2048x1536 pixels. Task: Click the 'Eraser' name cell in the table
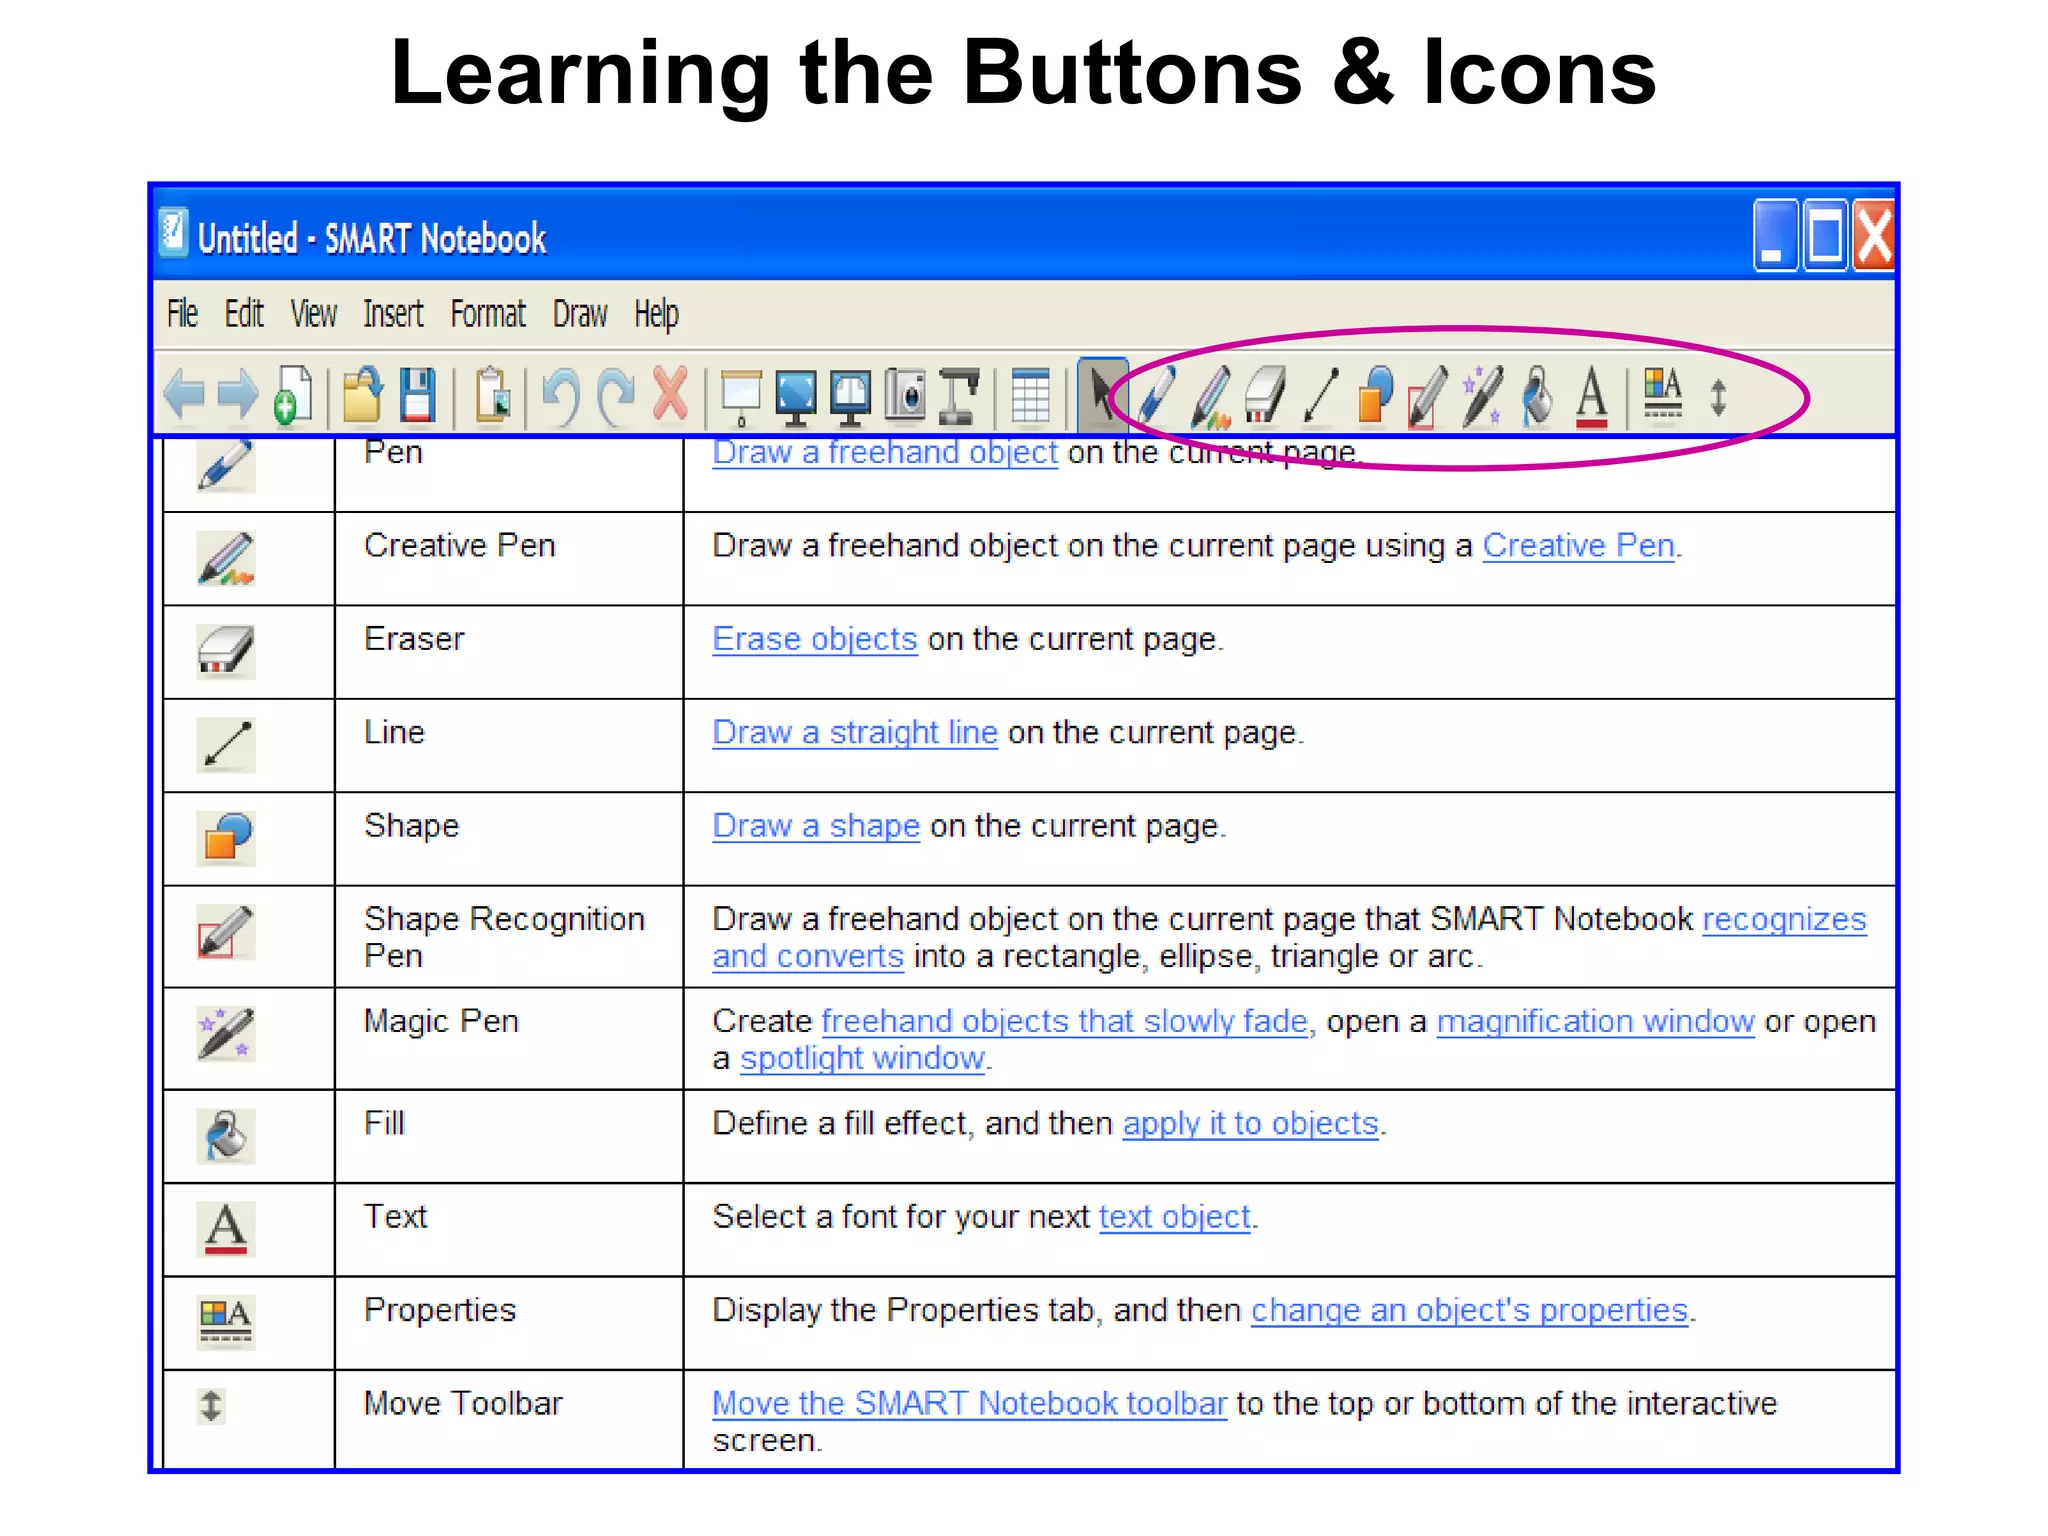[x=509, y=652]
